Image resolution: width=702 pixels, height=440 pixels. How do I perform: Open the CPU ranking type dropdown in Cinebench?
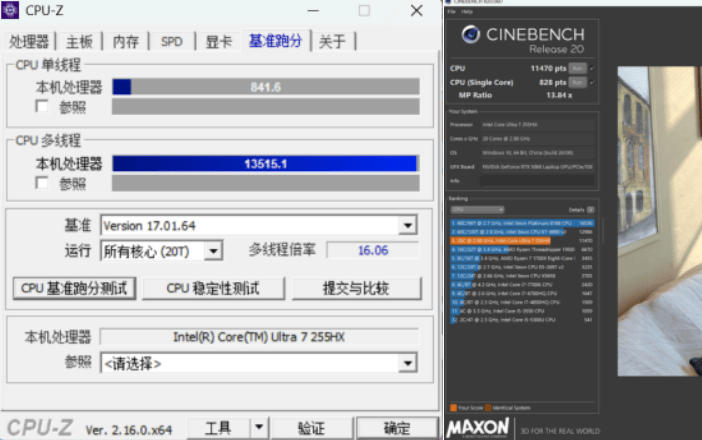click(x=477, y=209)
